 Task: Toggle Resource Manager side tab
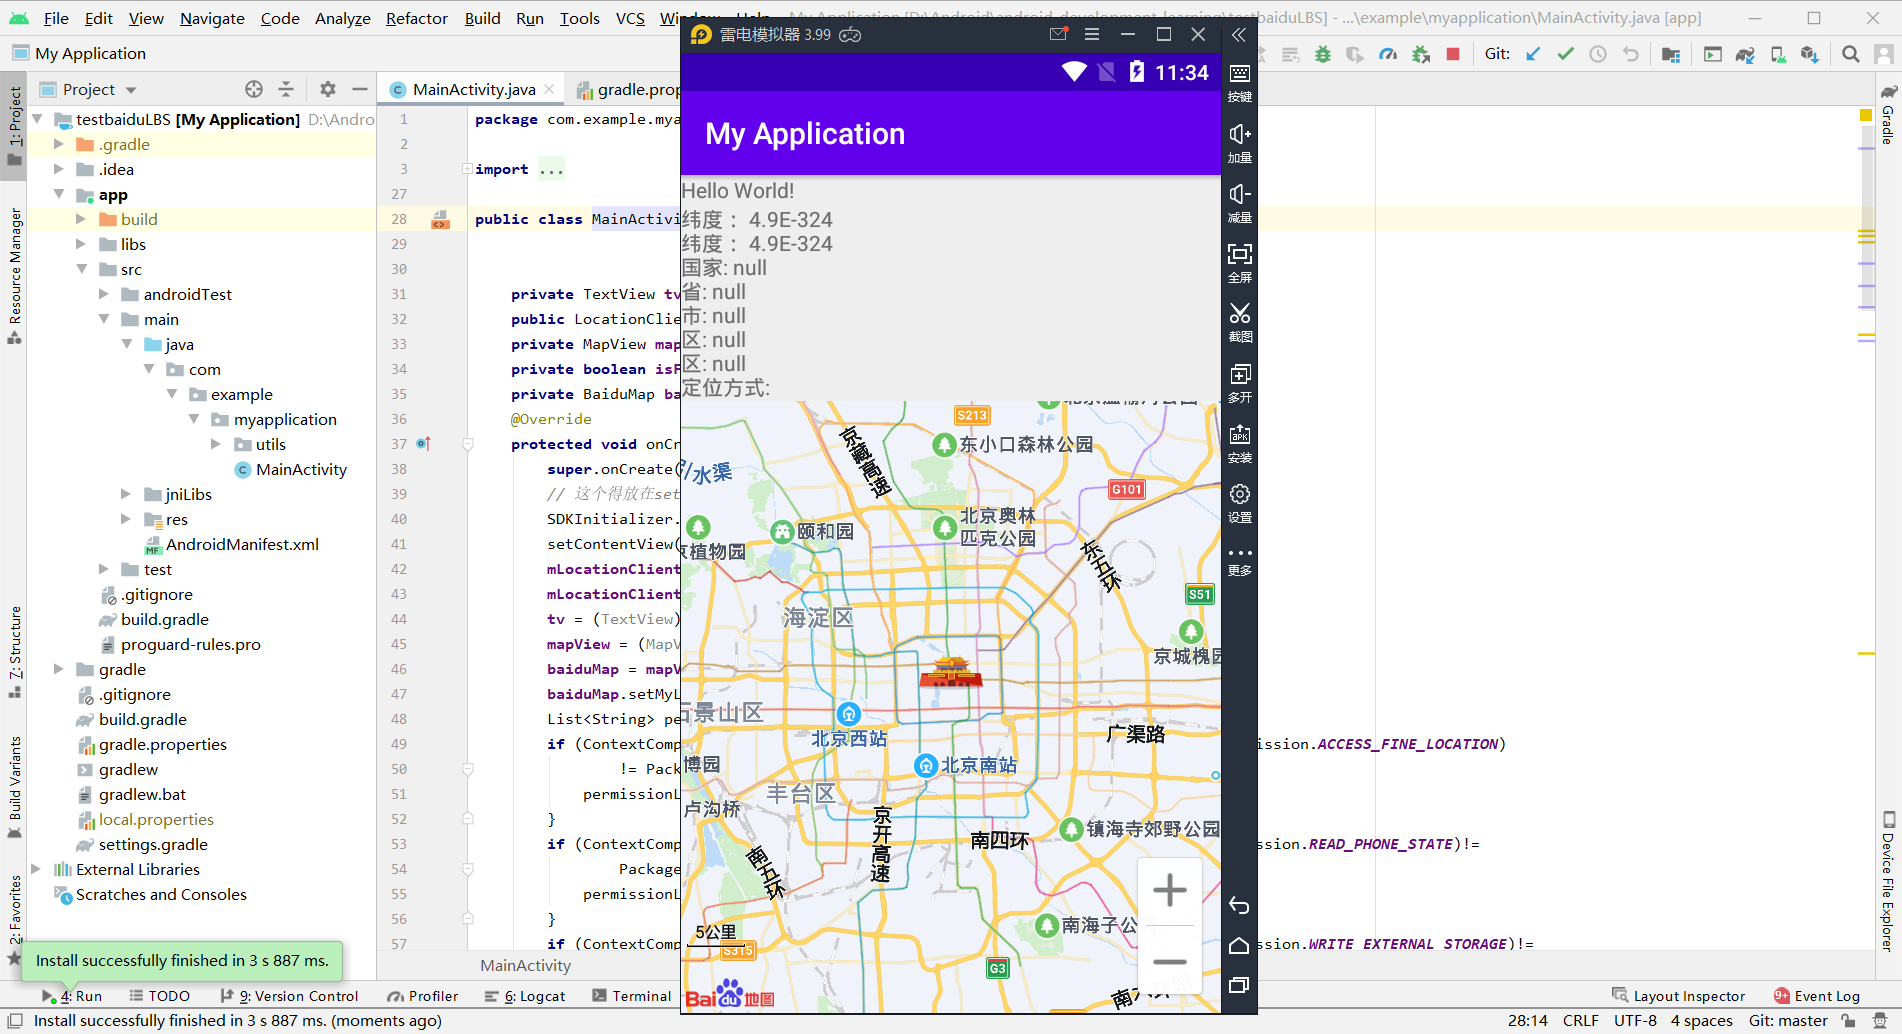tap(14, 275)
